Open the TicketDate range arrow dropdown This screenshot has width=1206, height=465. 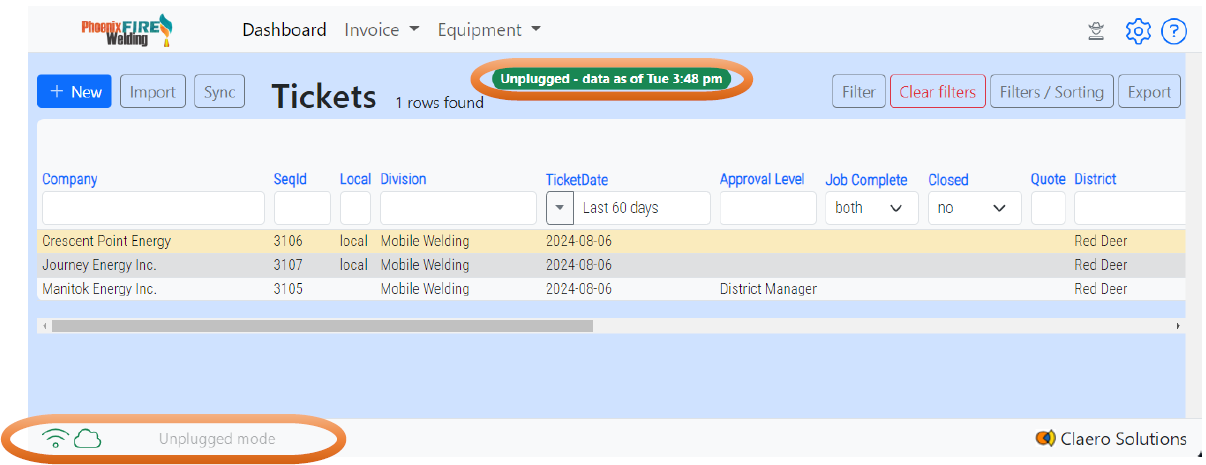pyautogui.click(x=560, y=208)
